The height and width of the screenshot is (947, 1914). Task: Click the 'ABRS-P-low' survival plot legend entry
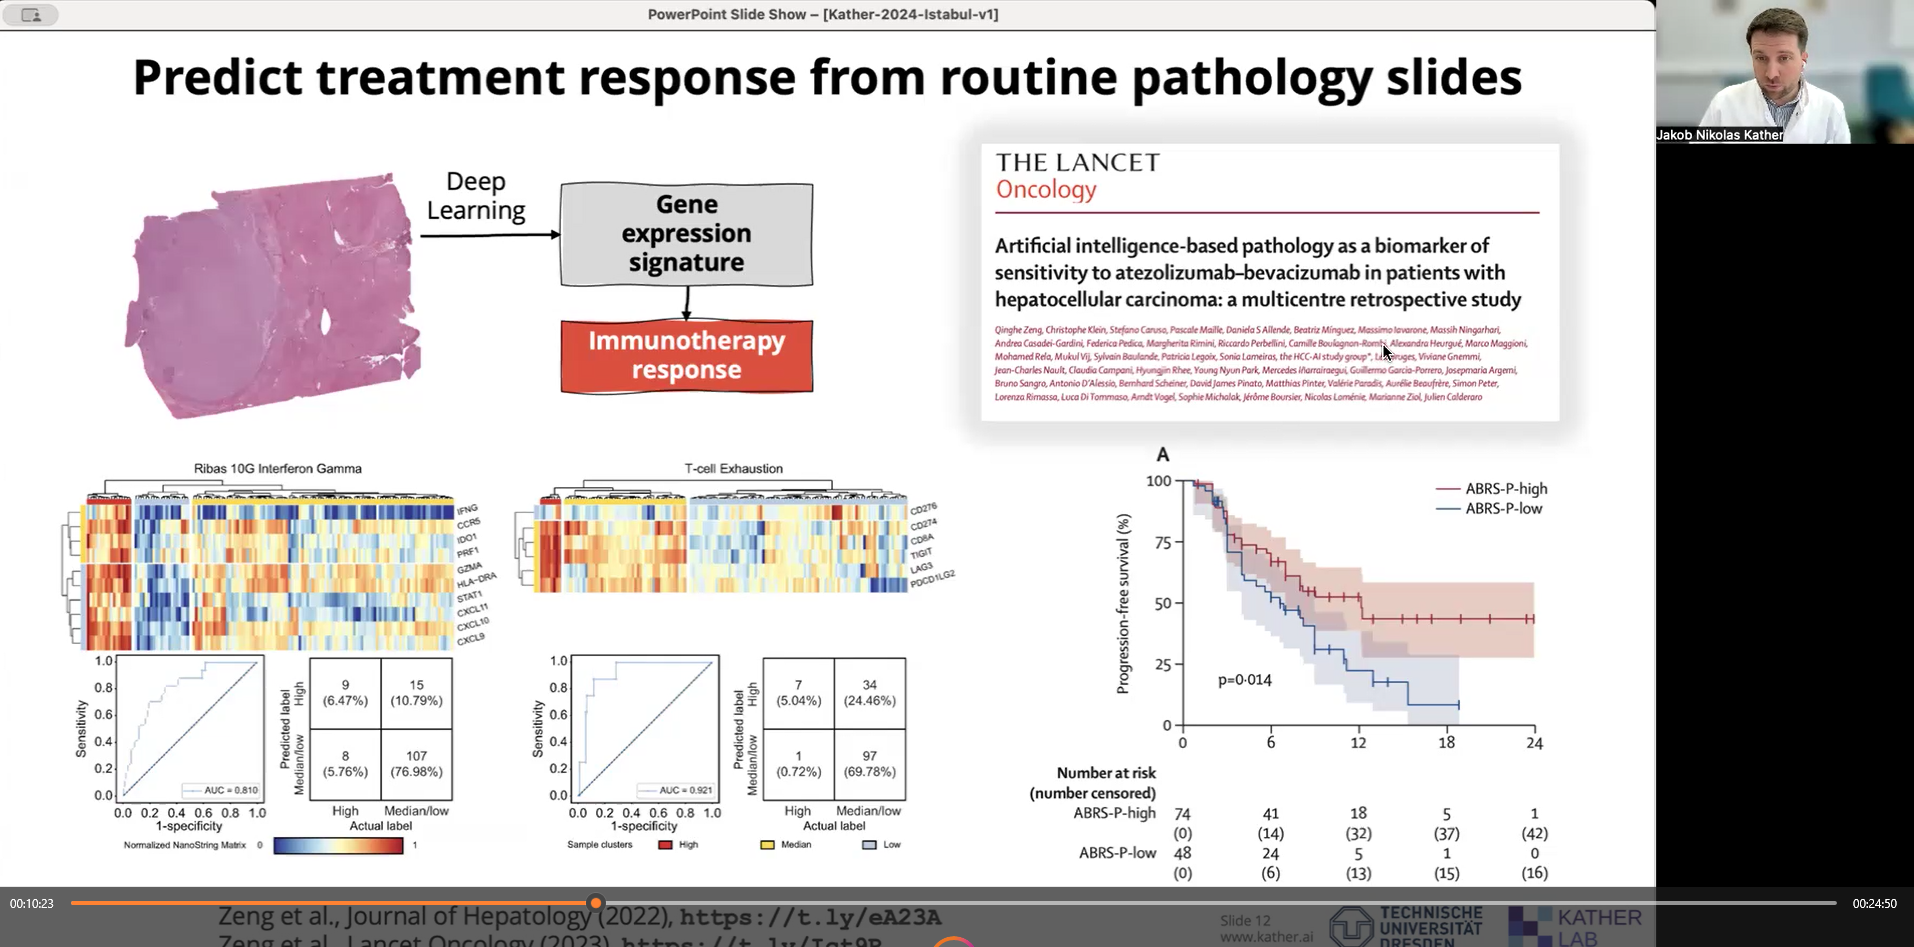pyautogui.click(x=1489, y=509)
